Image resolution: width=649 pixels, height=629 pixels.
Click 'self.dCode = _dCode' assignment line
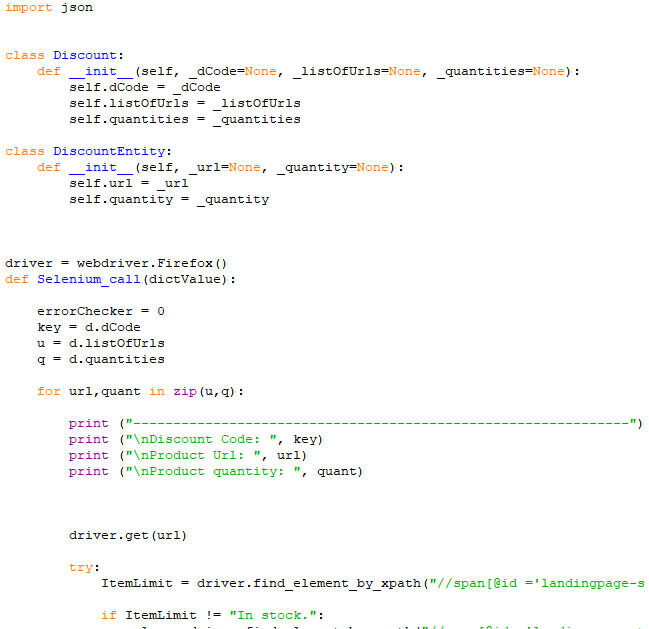coord(144,87)
